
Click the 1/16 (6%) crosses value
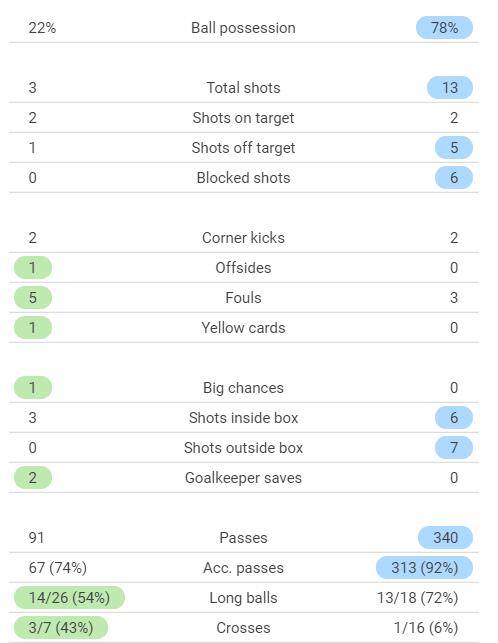point(426,628)
